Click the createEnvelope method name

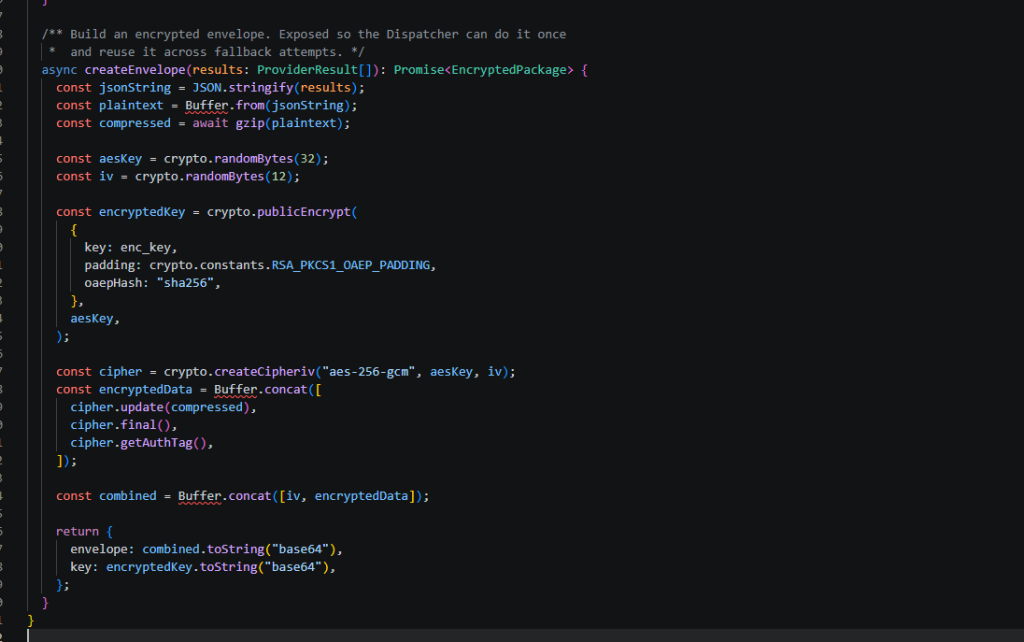click(135, 70)
